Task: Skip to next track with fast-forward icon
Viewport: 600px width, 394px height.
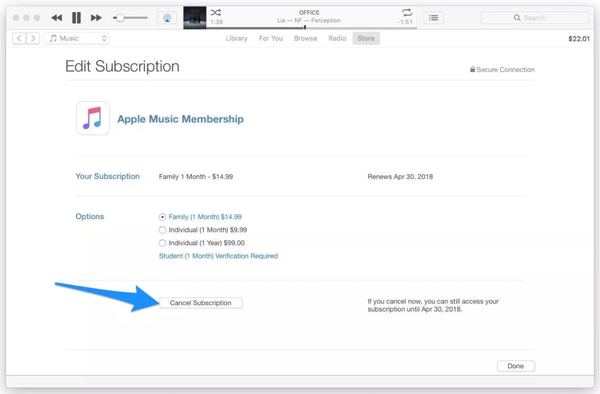Action: pos(96,18)
